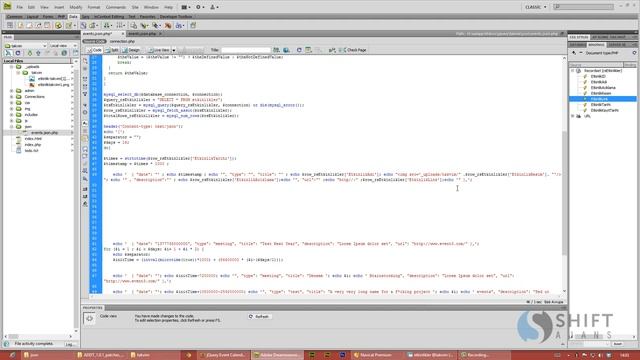Select the includes folder in the Files panel
The height and width of the screenshot is (360, 640).
pos(31,115)
